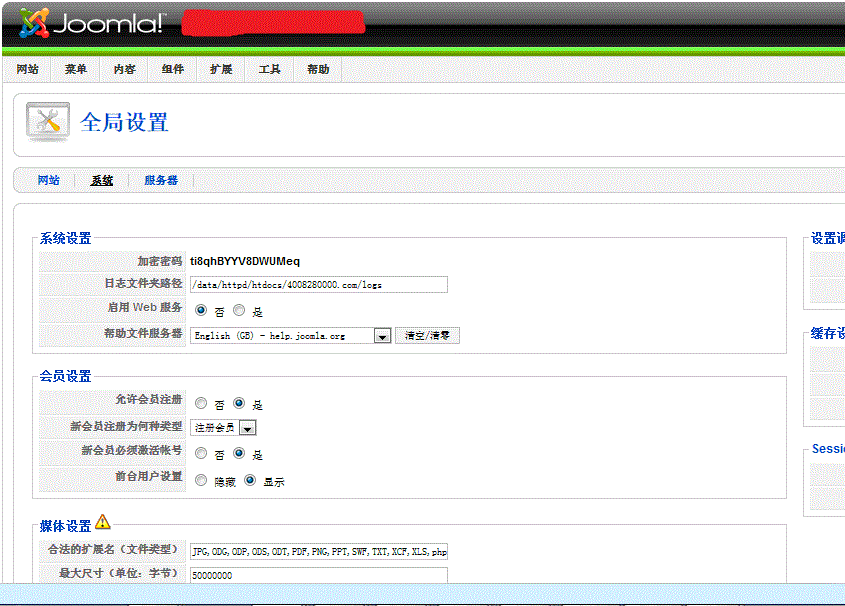Open the 组件 menu

coord(173,69)
